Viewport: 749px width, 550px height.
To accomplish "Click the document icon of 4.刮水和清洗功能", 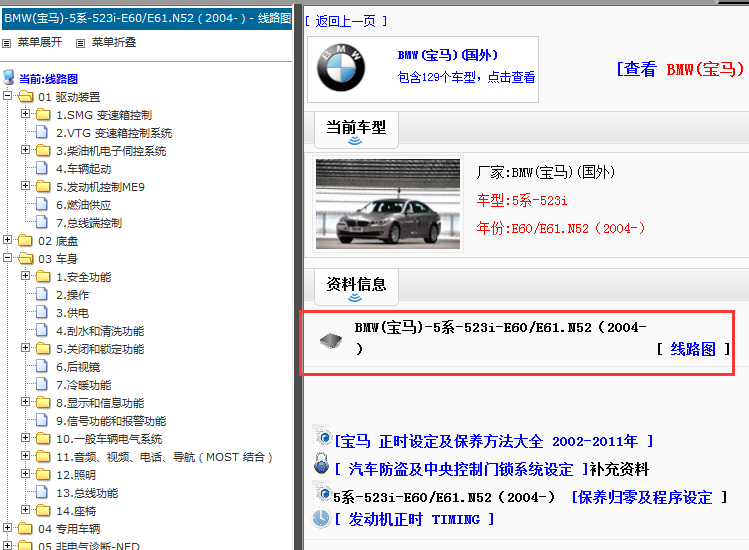I will tap(42, 330).
